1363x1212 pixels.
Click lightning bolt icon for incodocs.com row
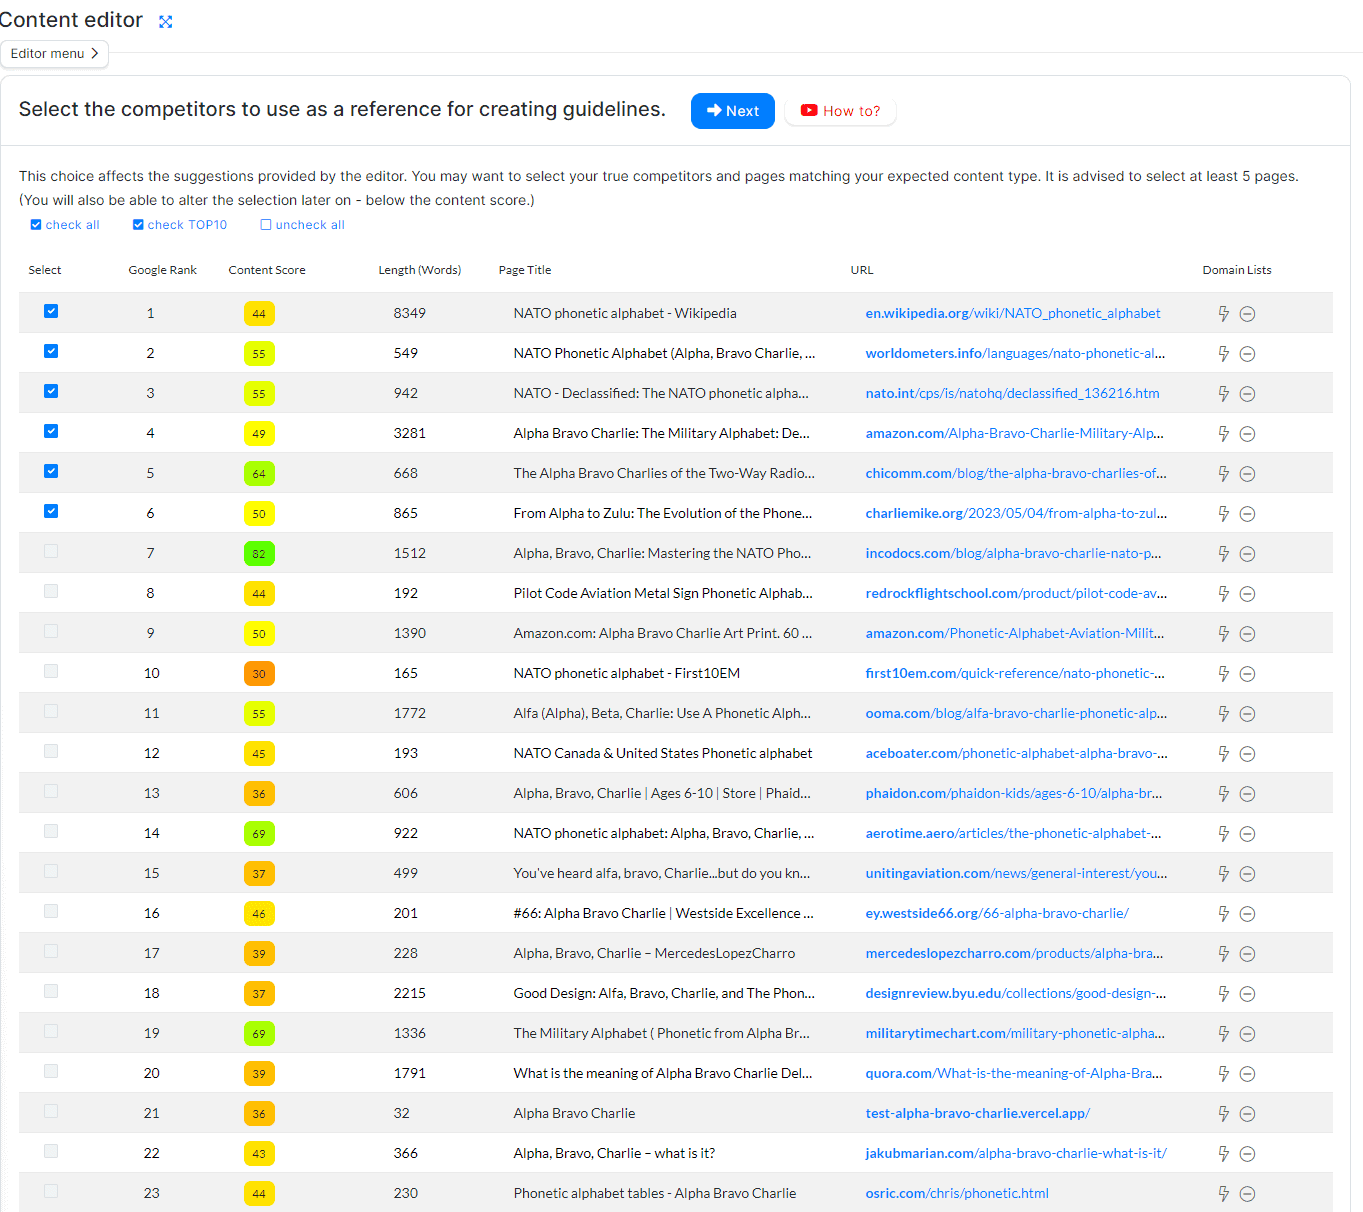(1223, 554)
